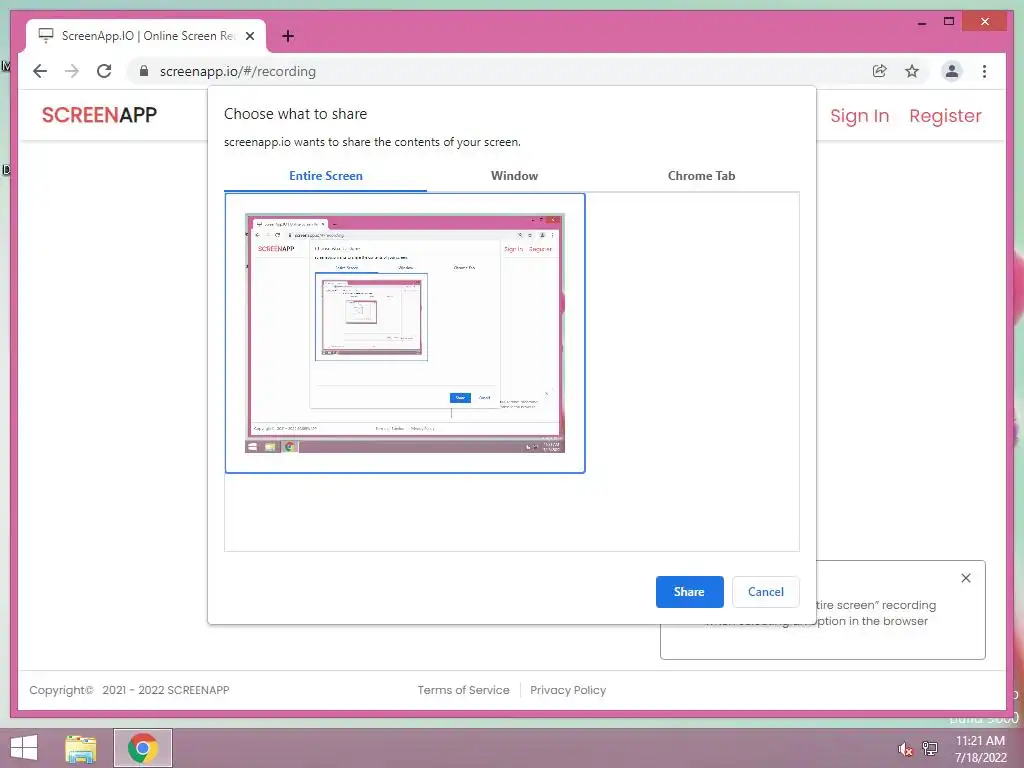
Task: Close the ScreenApp.IO browser tab
Action: [x=249, y=36]
